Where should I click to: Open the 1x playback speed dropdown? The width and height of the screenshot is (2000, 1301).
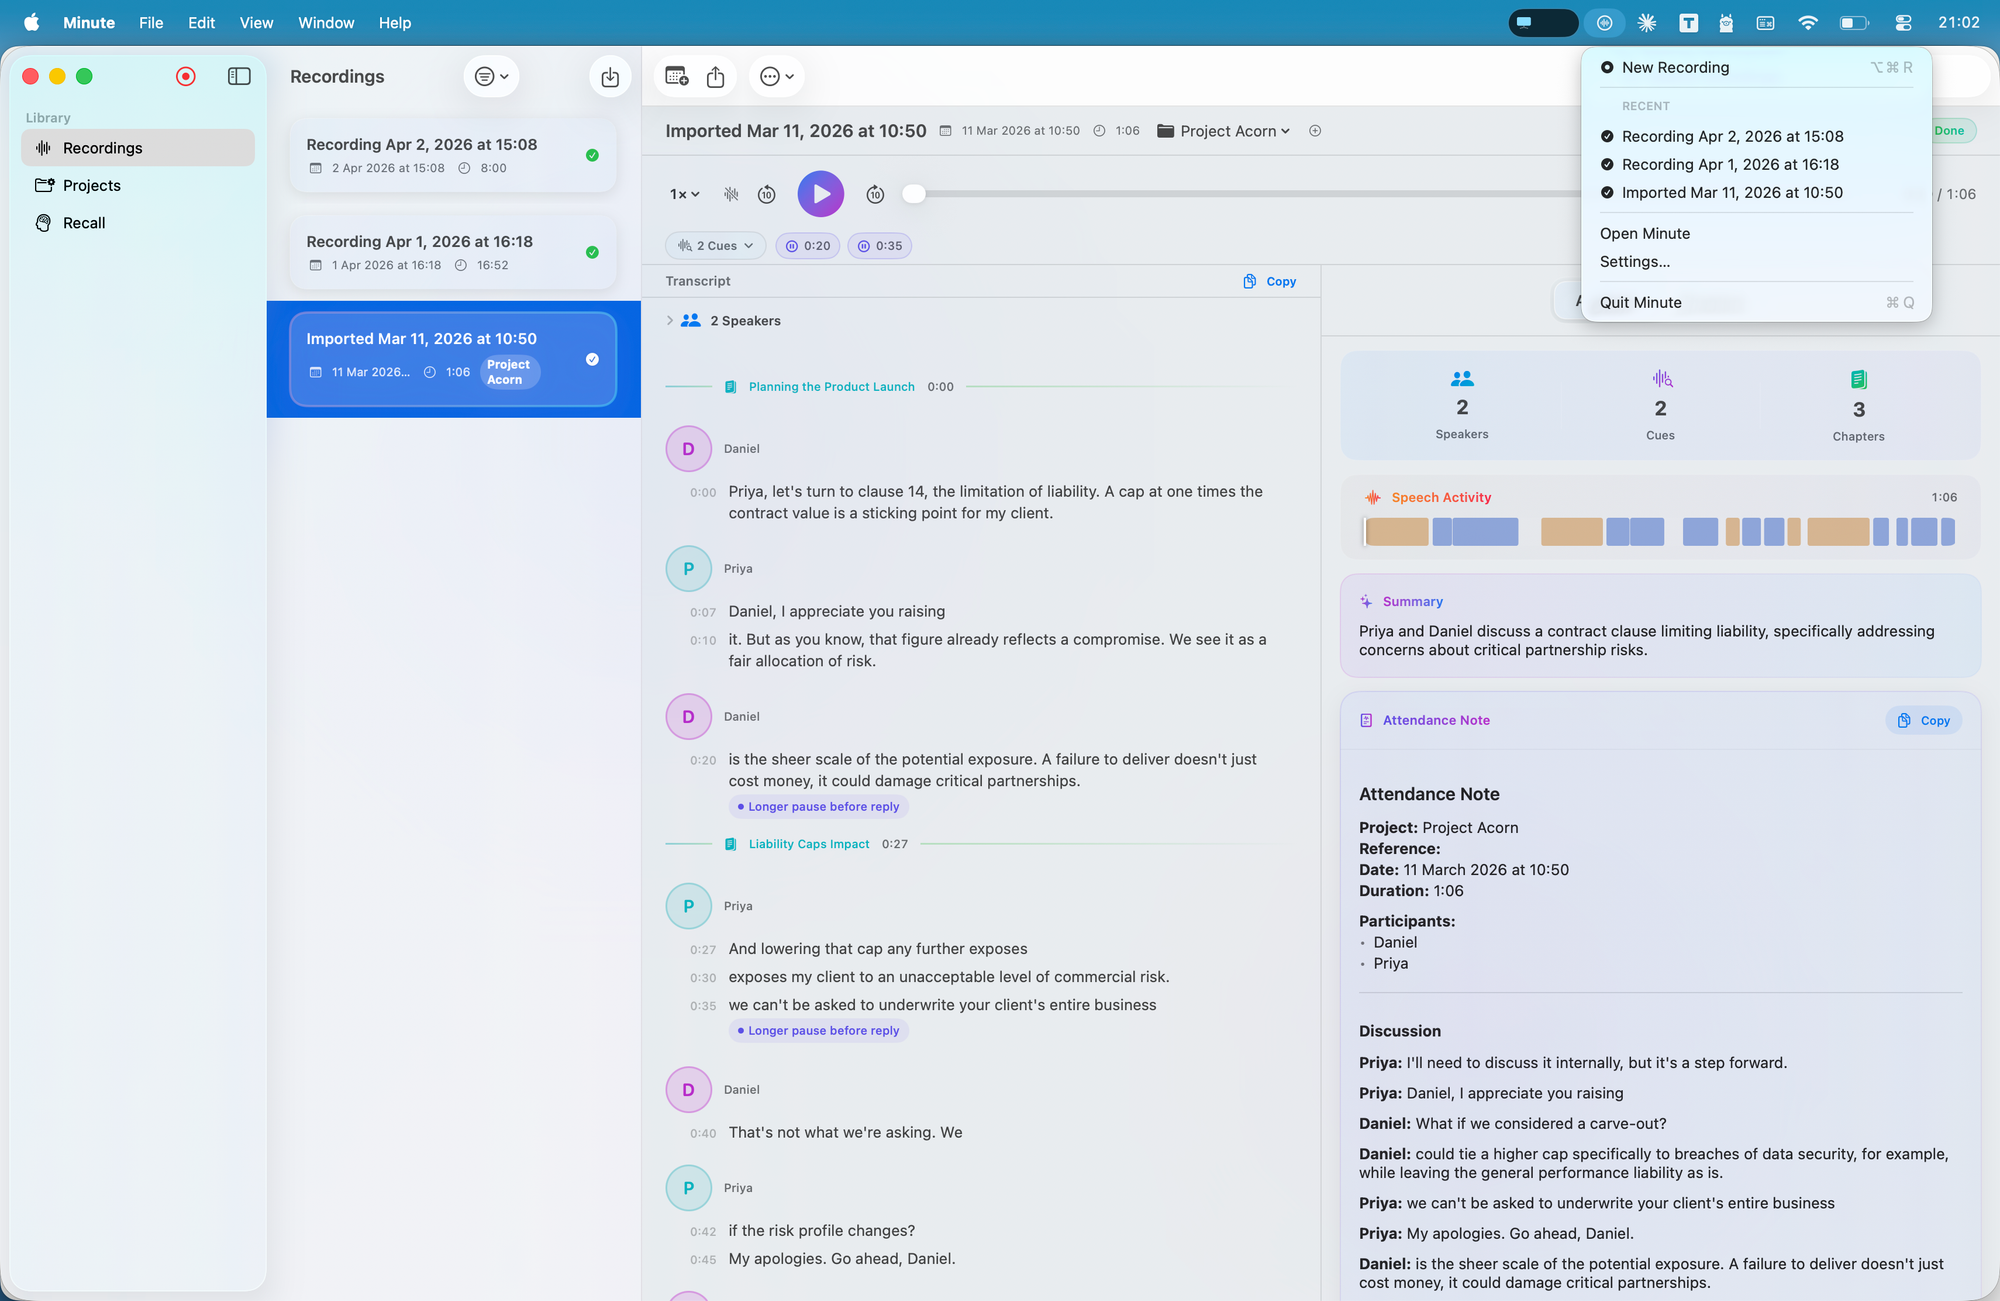tap(684, 194)
